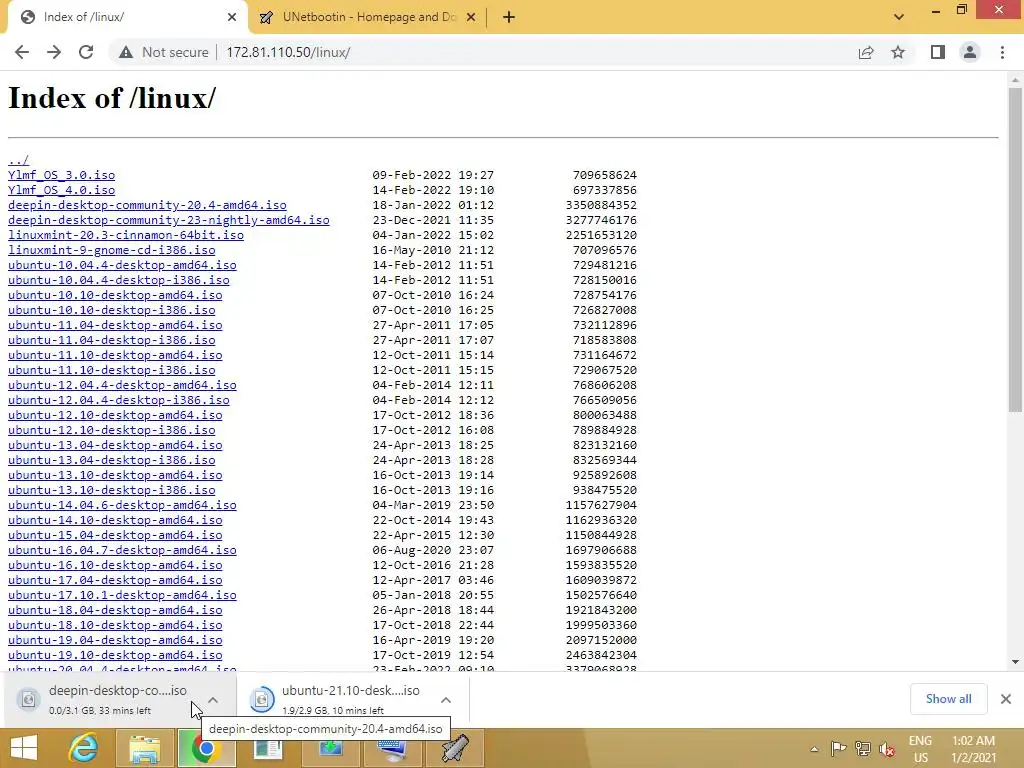Open the taskbar clock and date

coord(973,749)
